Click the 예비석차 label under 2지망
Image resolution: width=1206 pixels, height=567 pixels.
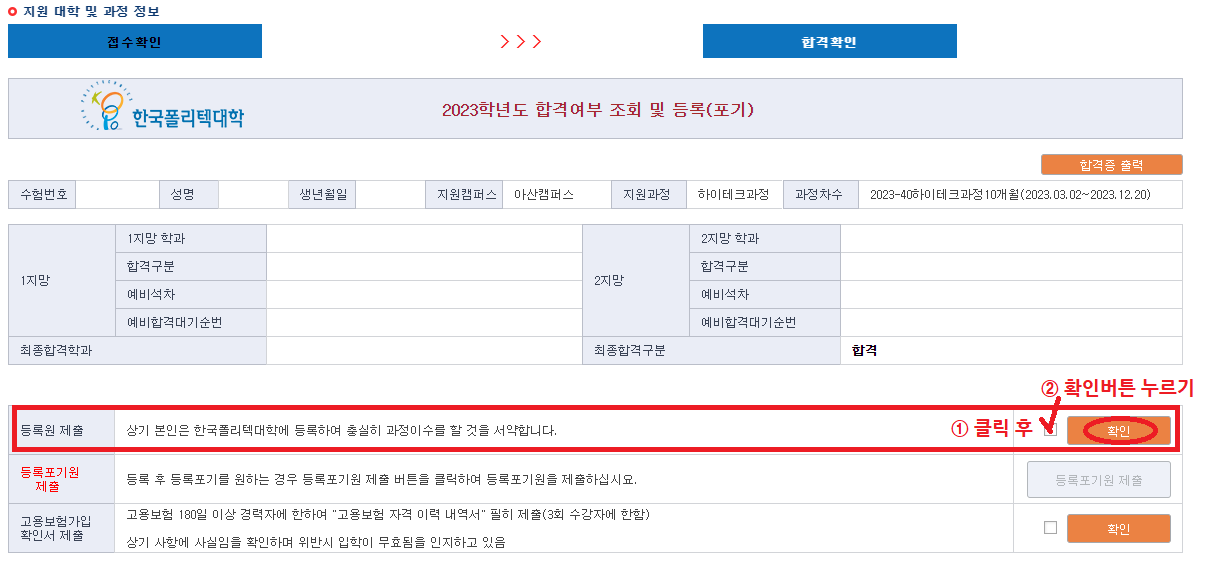[725, 294]
